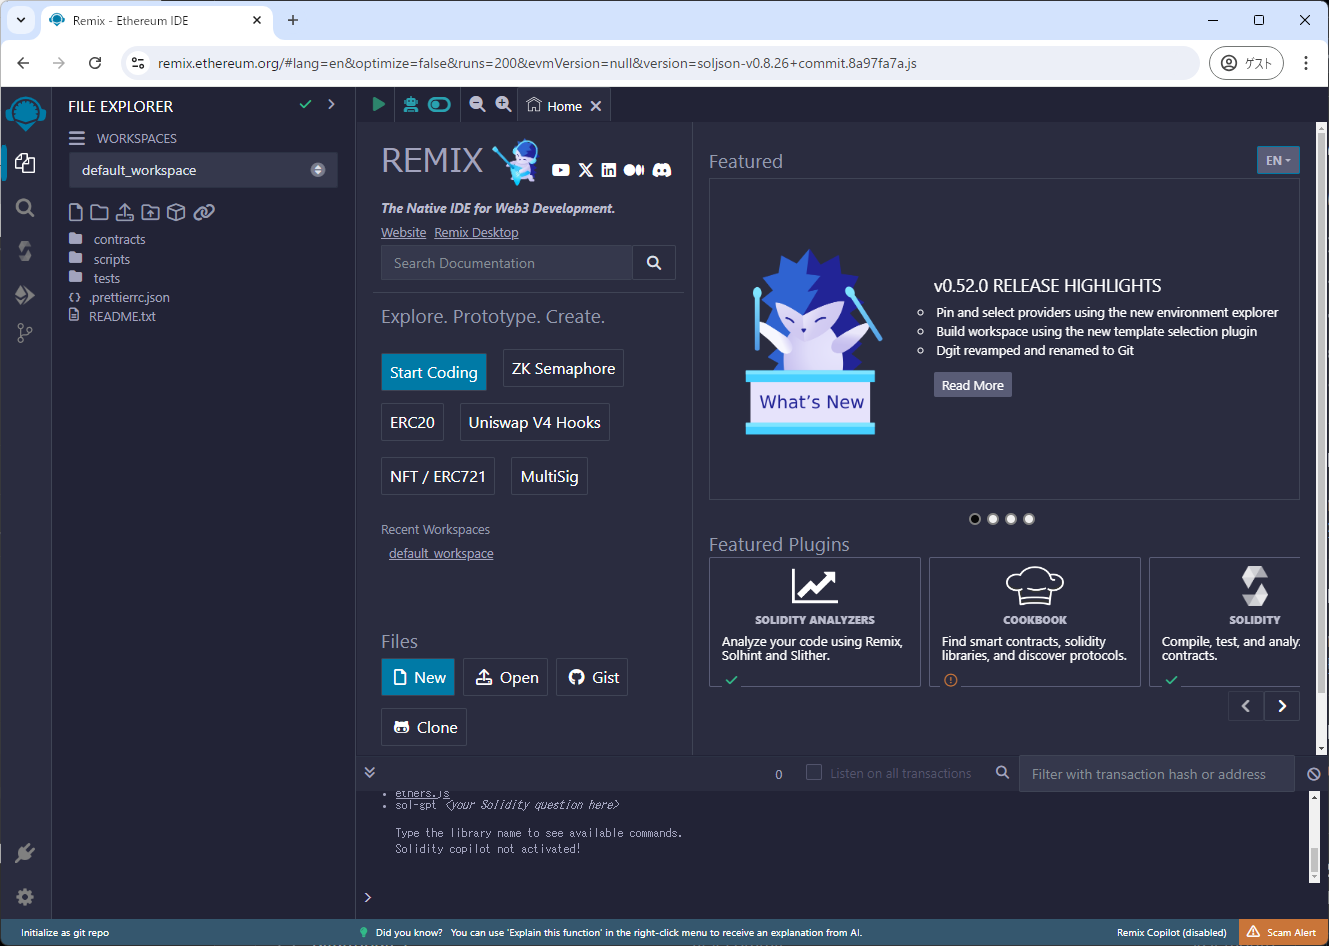Collapse the terminal panel with double chevron
The image size is (1329, 946).
coord(370,772)
